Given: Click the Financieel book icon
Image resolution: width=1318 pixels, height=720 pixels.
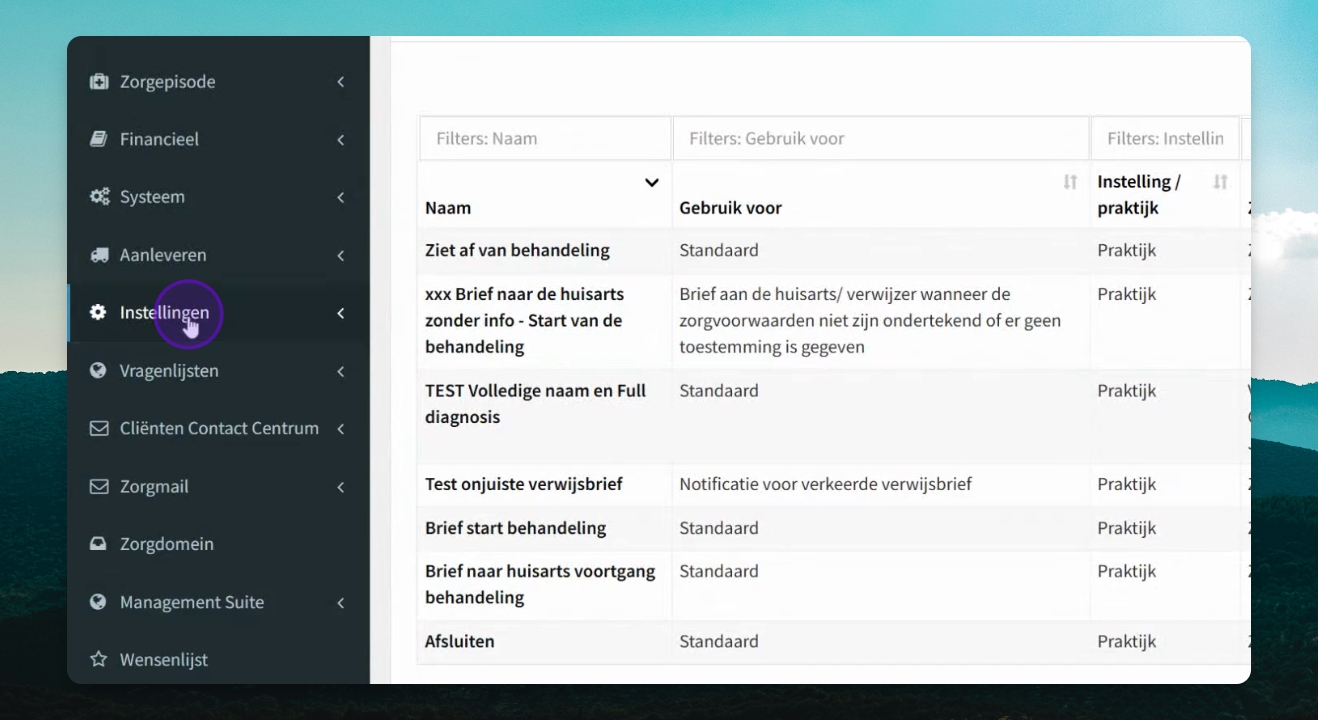Looking at the screenshot, I should tap(98, 139).
